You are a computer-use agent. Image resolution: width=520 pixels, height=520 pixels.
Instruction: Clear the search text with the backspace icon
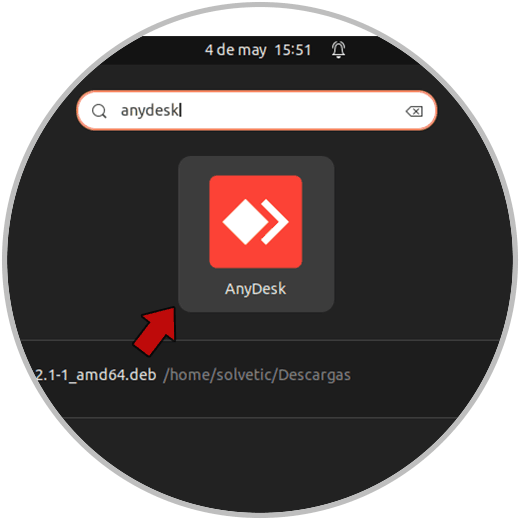(414, 111)
